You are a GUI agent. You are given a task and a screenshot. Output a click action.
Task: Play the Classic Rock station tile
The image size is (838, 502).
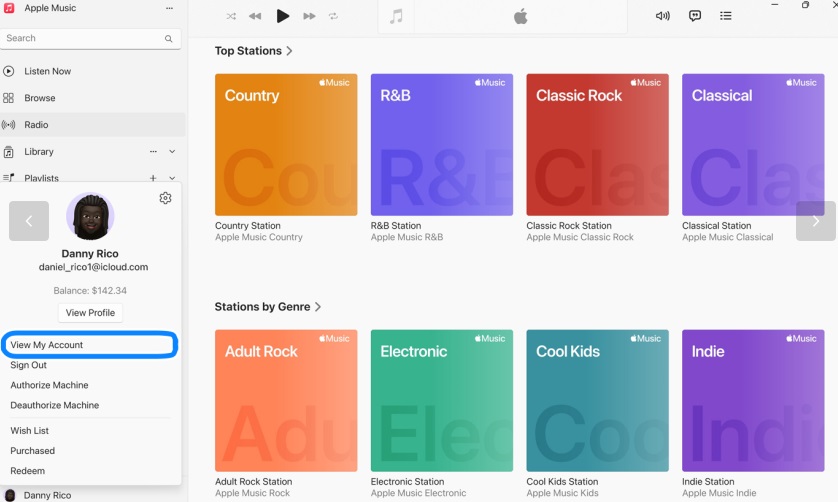598,145
